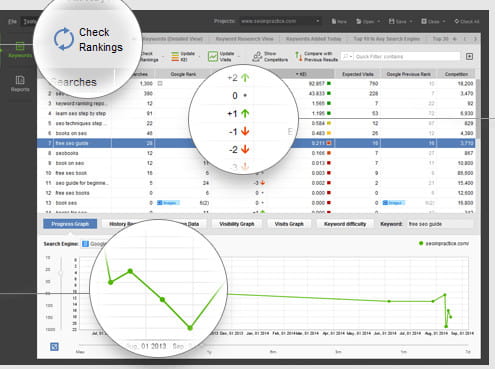Click the vertical scale slider on graph
Screen dimensions: 495x369
click(x=61, y=273)
